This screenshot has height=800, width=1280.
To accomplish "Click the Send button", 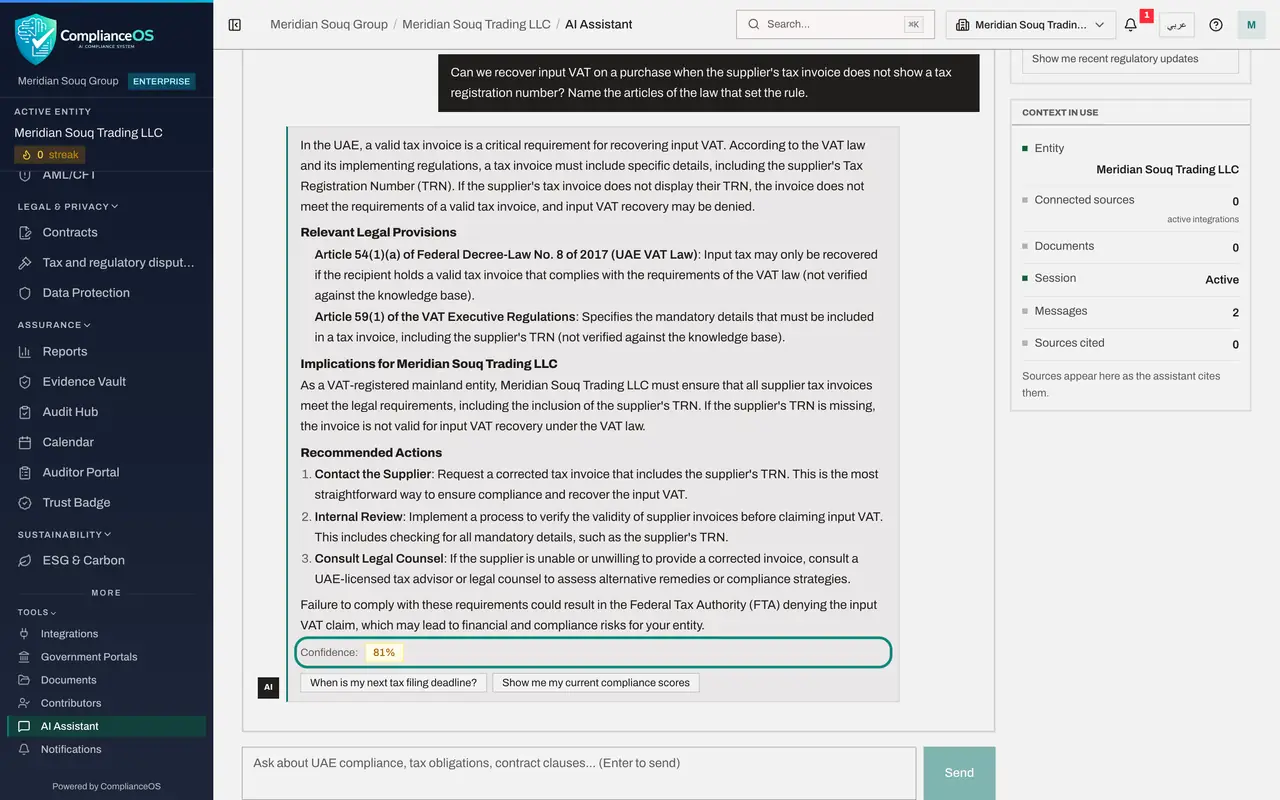I will point(959,773).
